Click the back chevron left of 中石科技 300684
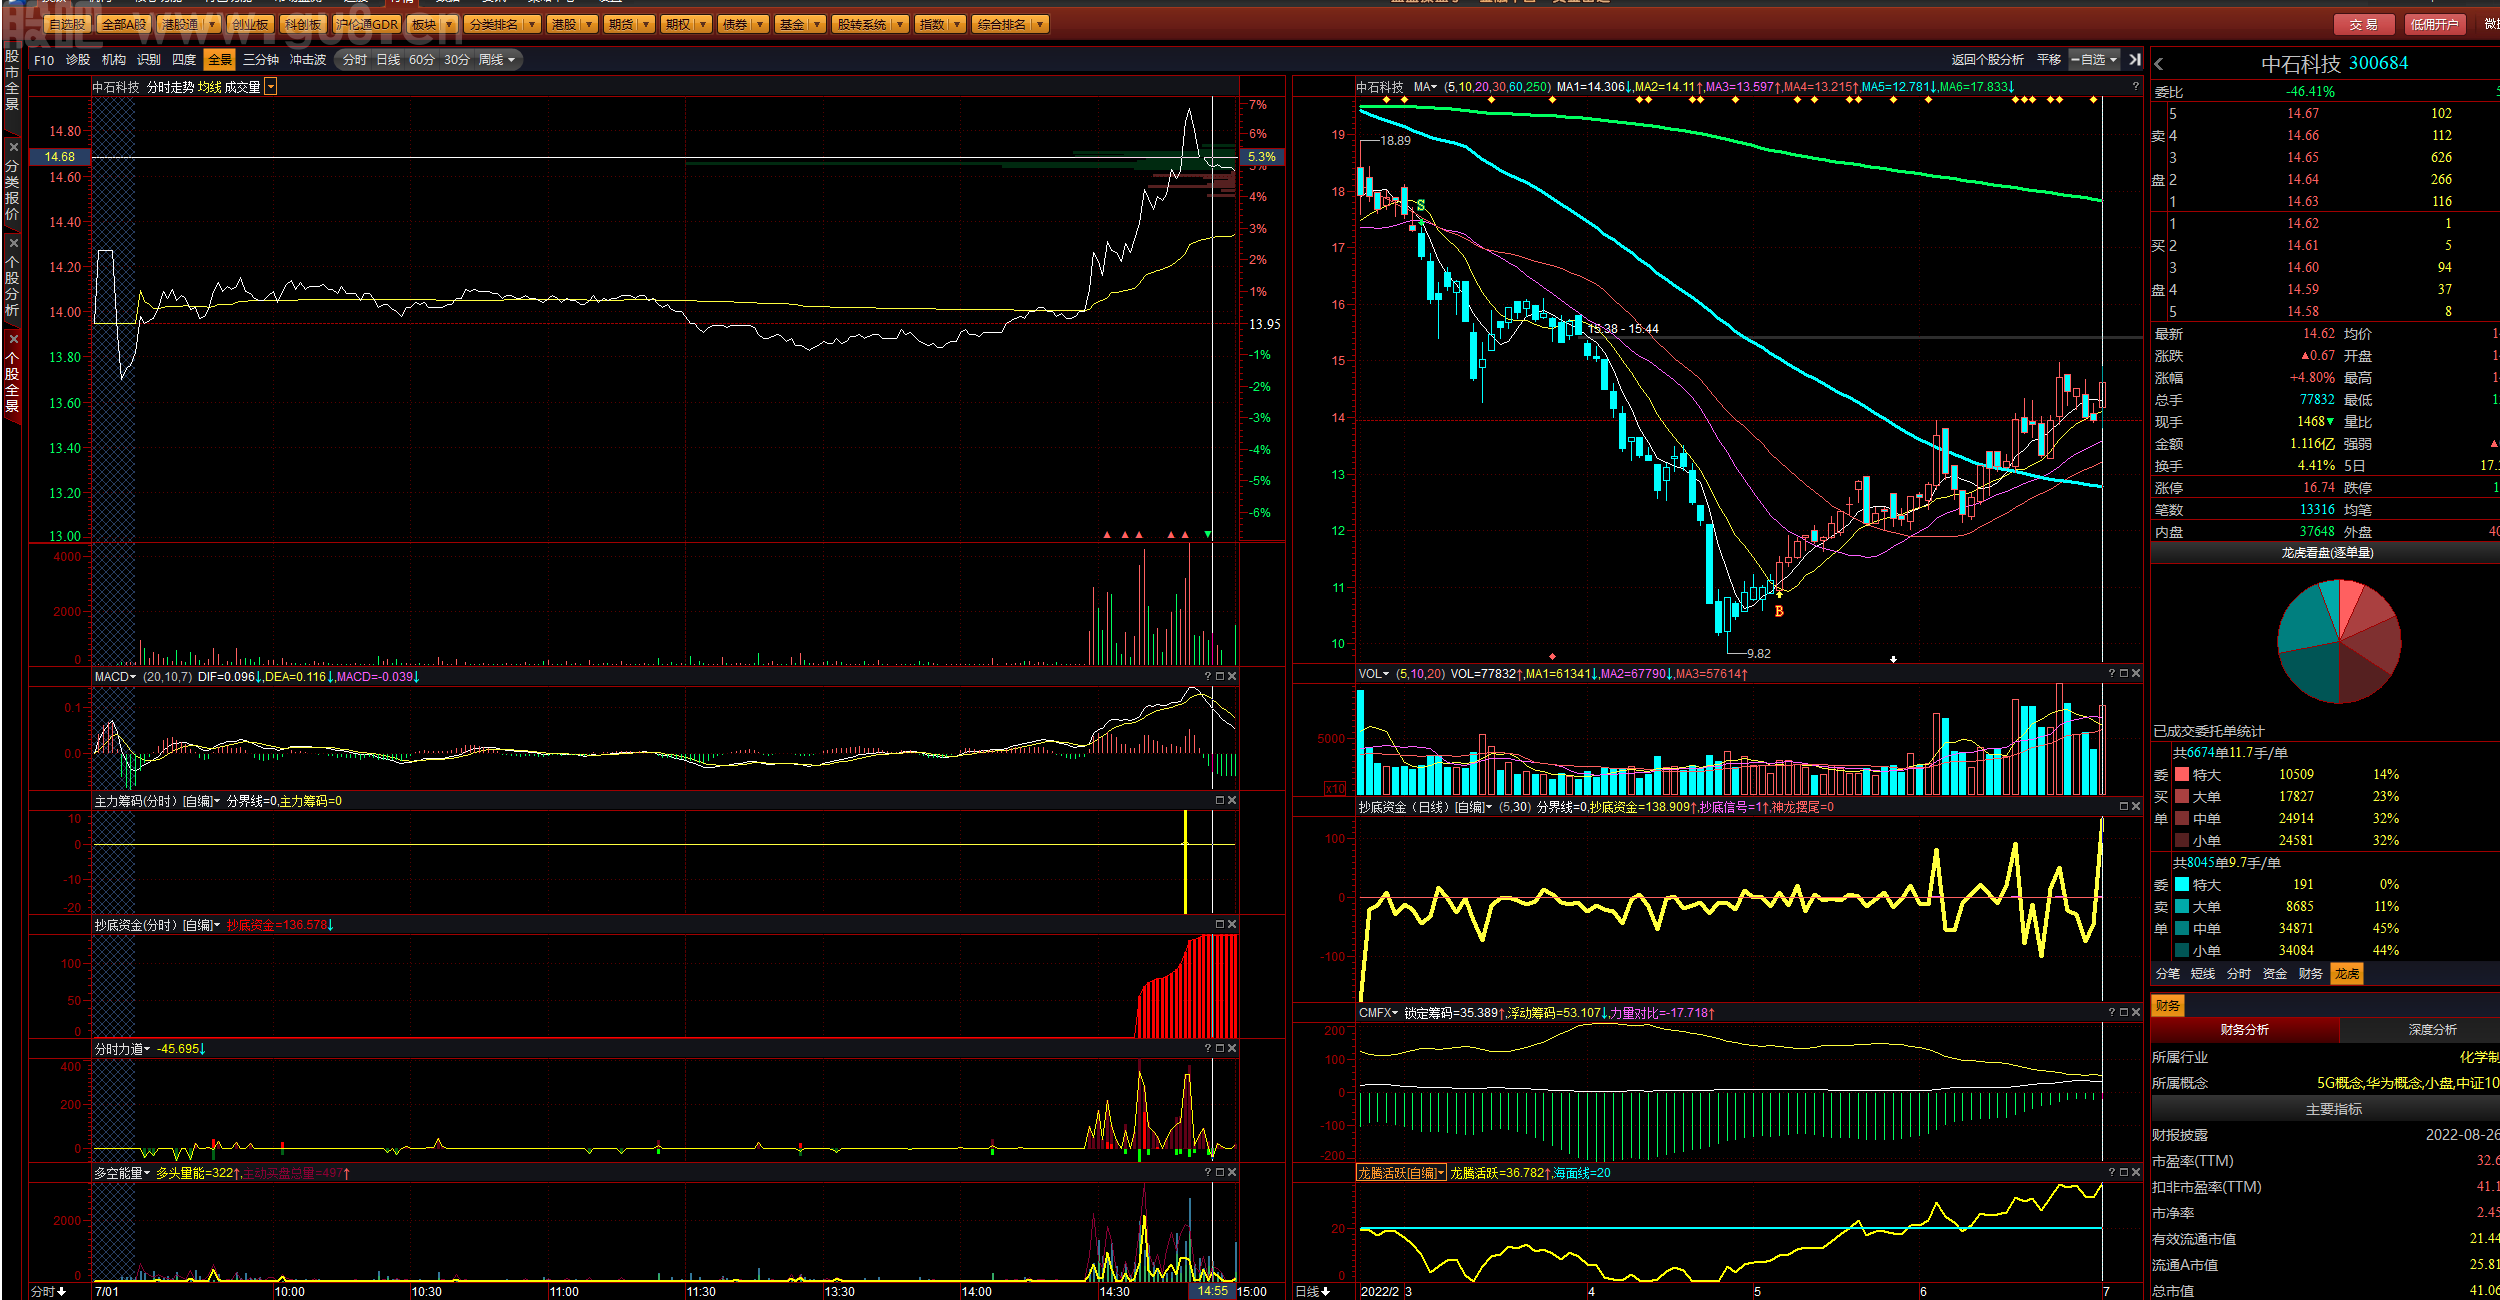This screenshot has height=1300, width=2500. pyautogui.click(x=2159, y=64)
